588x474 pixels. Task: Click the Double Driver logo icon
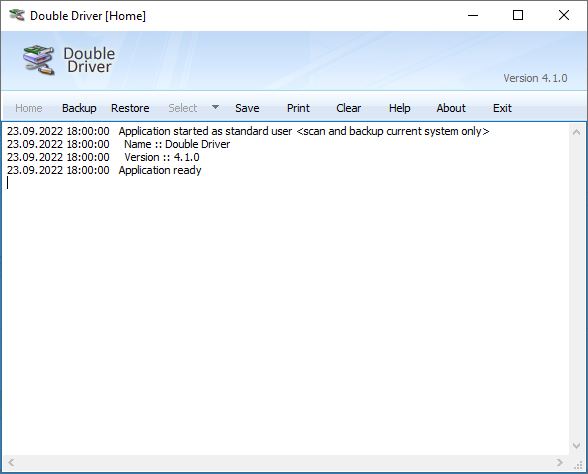(x=39, y=60)
